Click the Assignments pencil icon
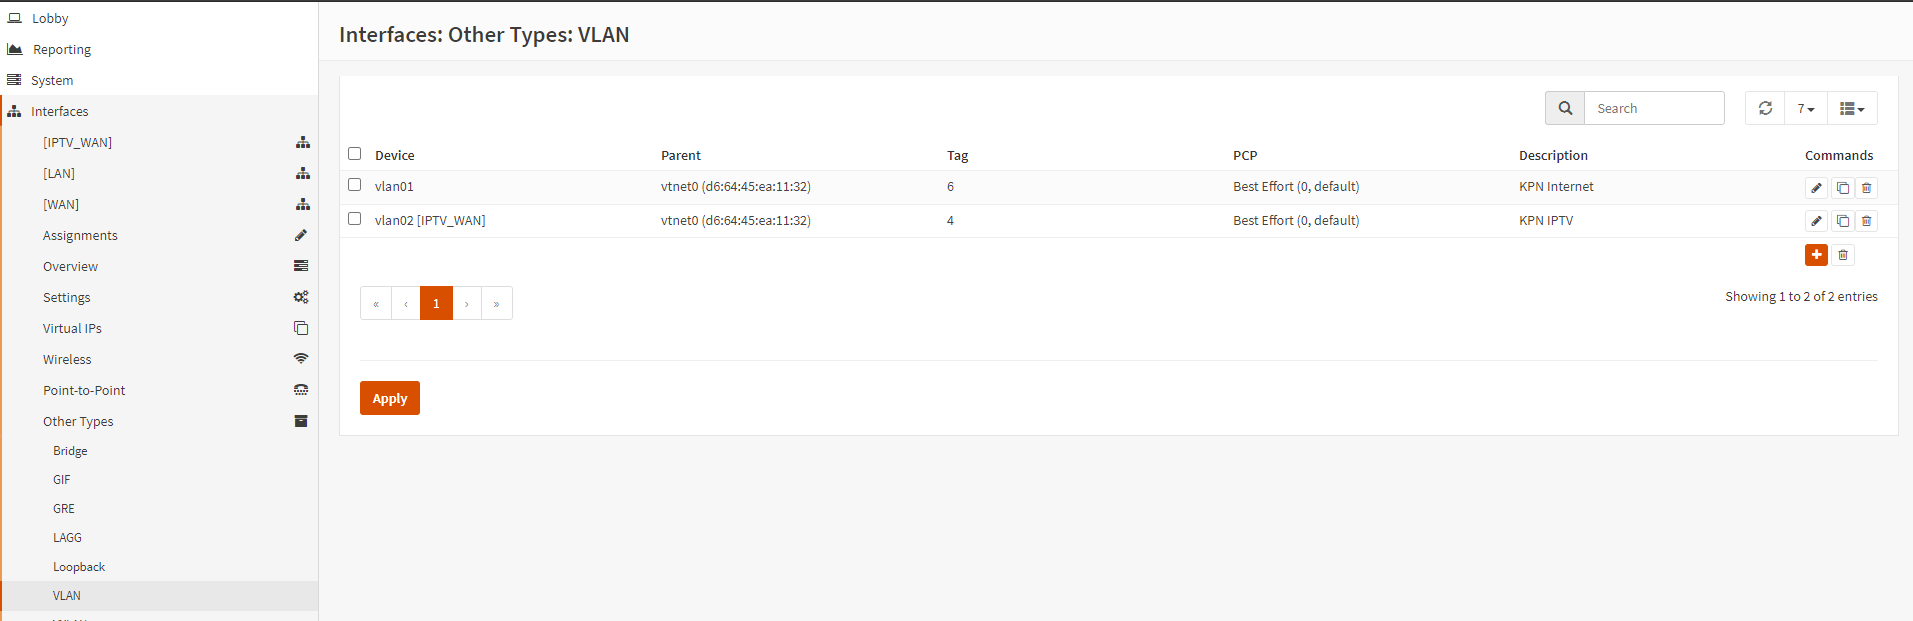 [x=301, y=235]
